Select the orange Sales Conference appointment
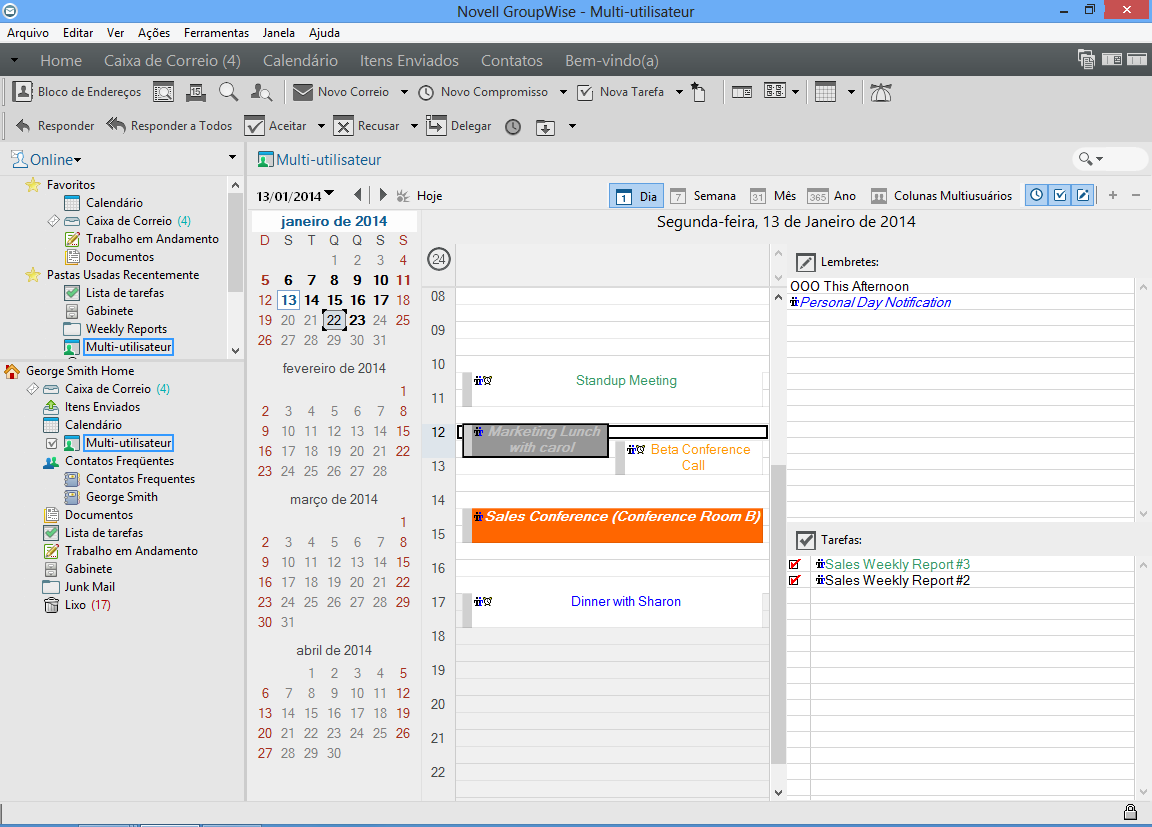Viewport: 1152px width, 827px height. coord(617,524)
